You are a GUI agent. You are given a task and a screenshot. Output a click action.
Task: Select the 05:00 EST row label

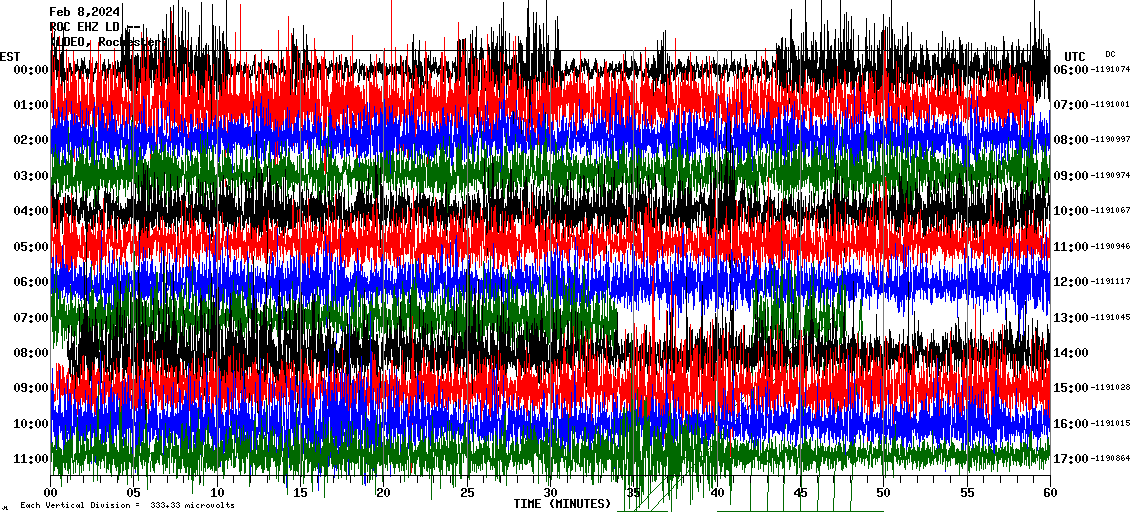pos(30,247)
